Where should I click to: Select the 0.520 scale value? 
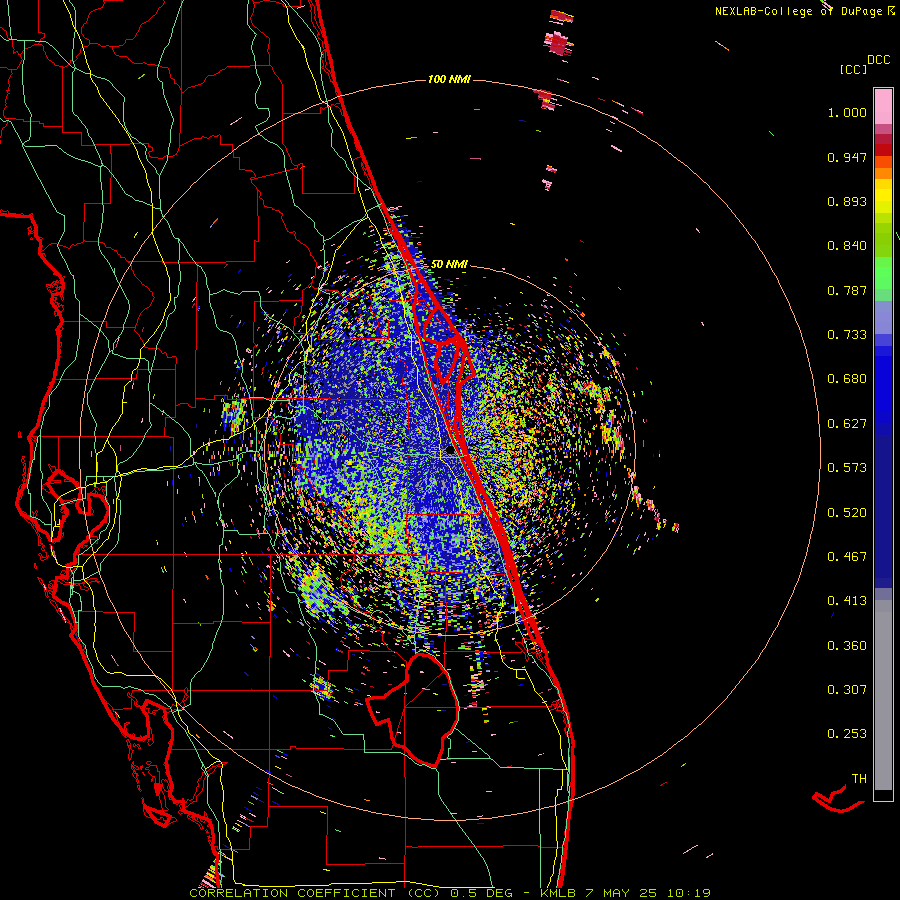point(847,513)
